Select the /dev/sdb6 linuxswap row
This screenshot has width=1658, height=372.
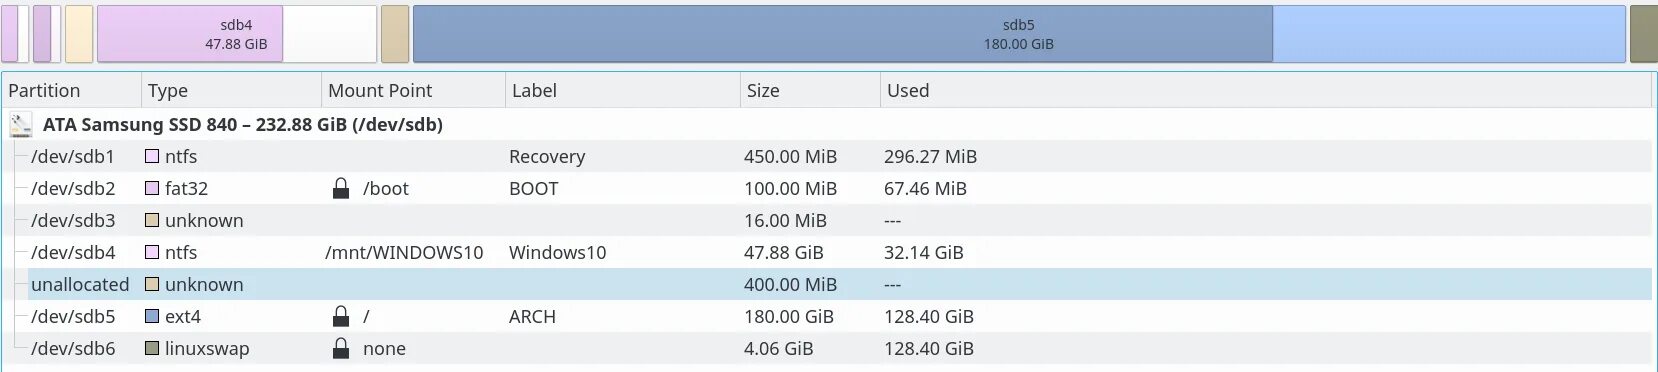click(x=827, y=348)
